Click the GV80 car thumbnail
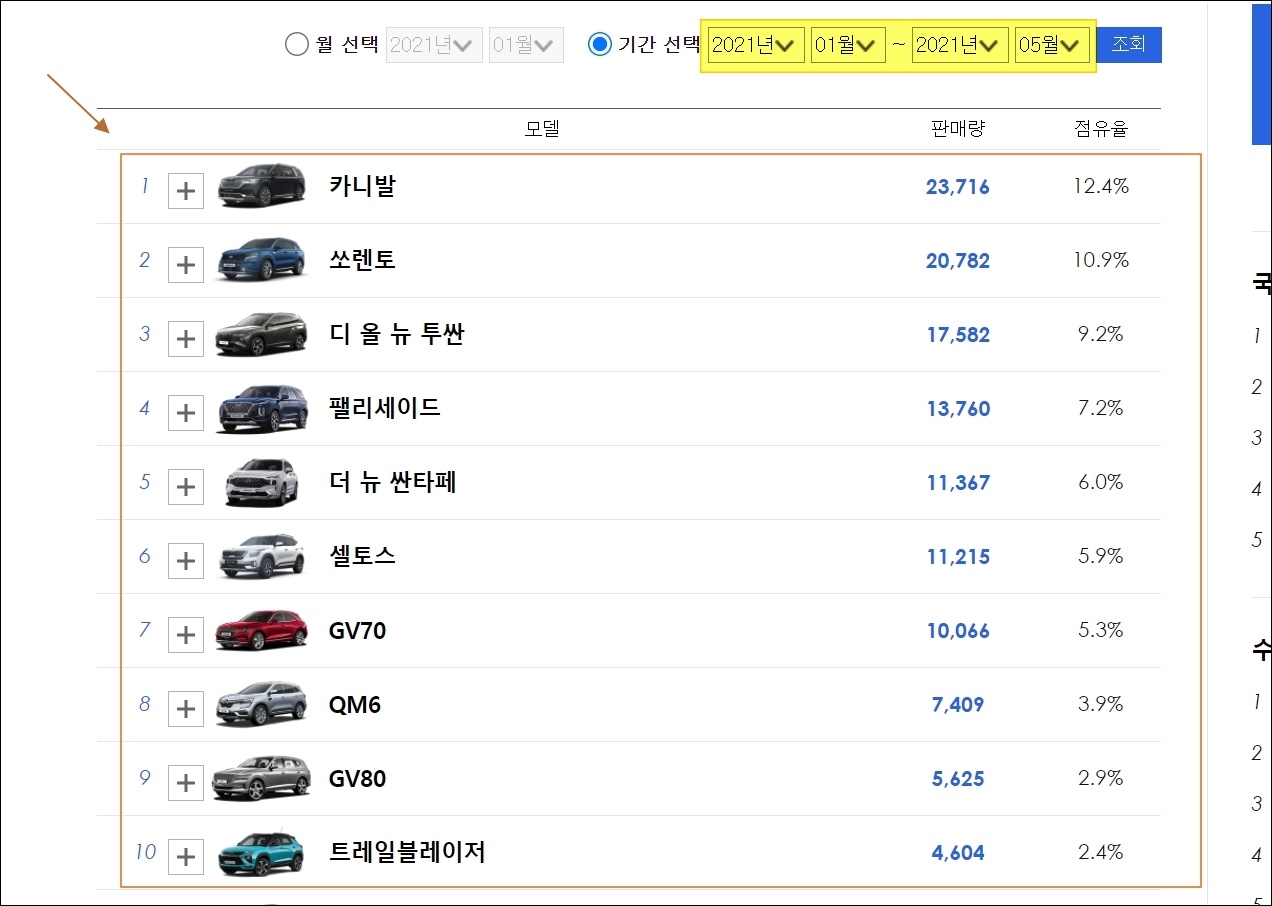This screenshot has height=906, width=1272. pos(261,778)
